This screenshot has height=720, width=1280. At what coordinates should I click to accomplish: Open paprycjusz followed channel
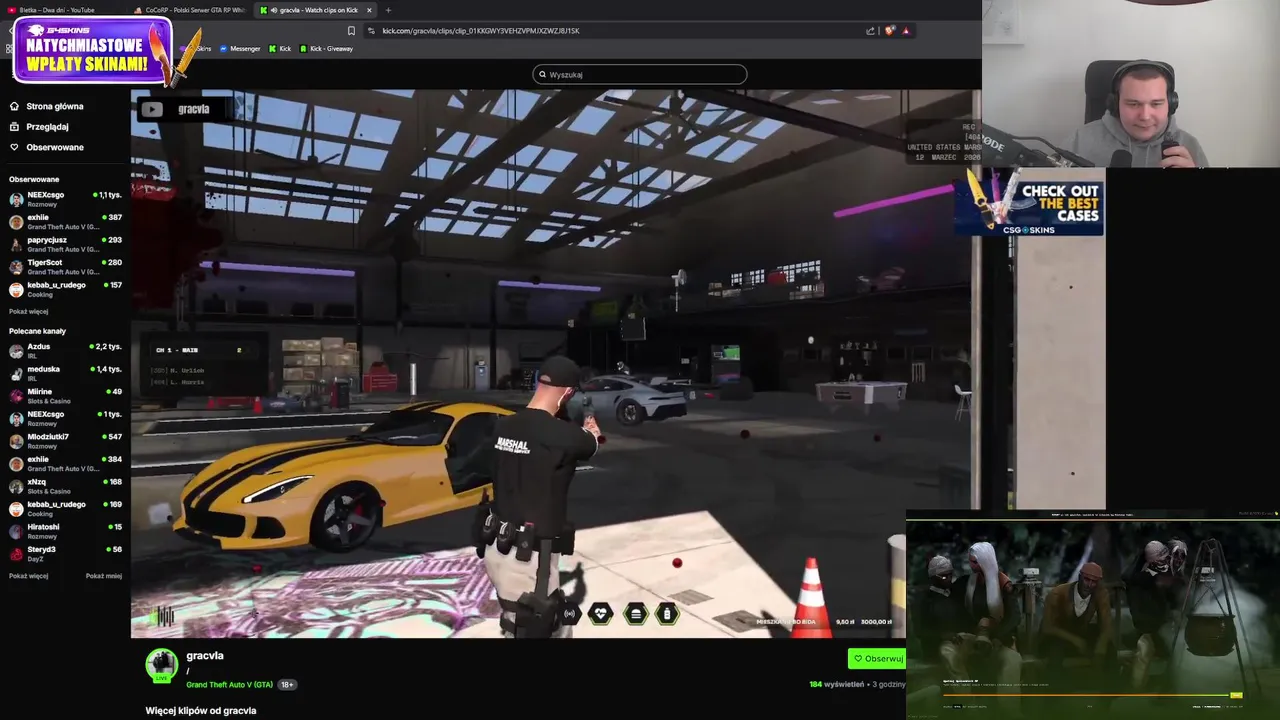click(x=65, y=244)
